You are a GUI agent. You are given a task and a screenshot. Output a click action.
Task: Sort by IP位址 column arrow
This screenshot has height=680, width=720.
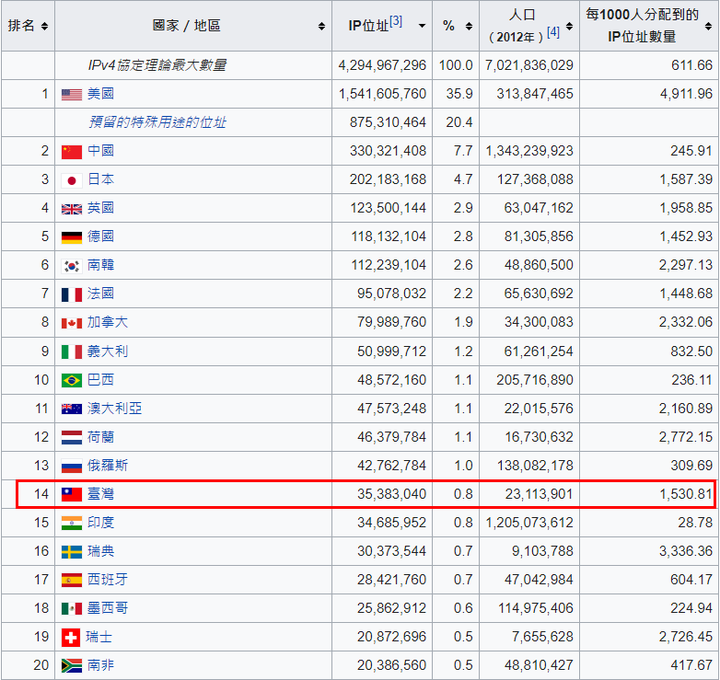422,26
